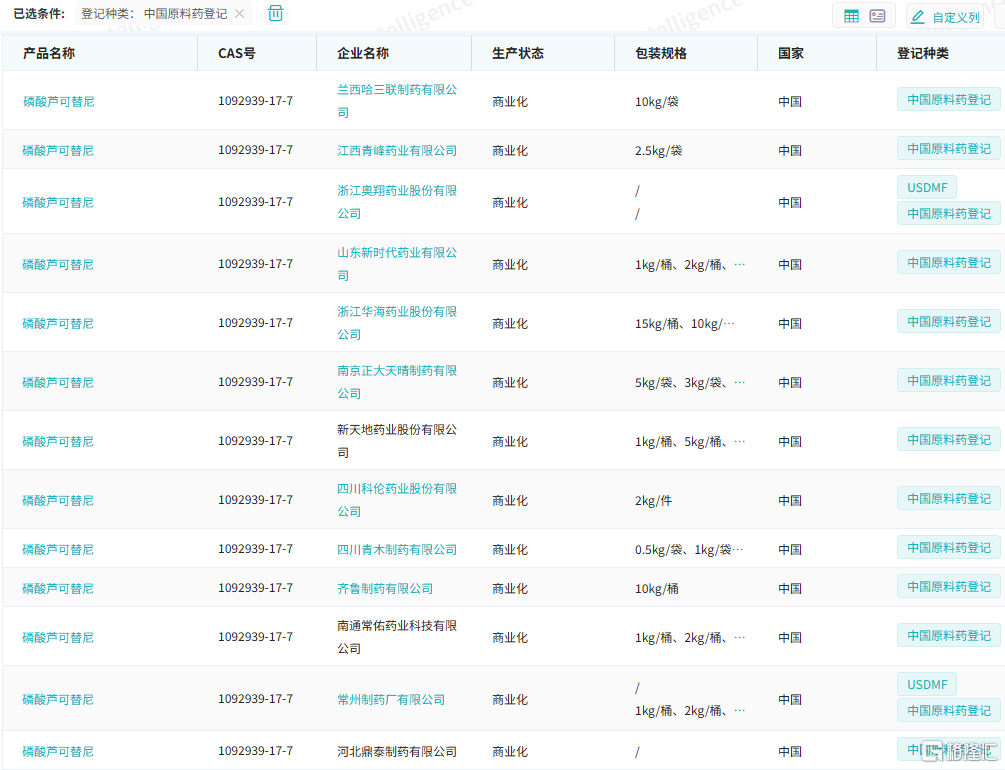Open 常州制药厂有限公司 company link
Image resolution: width=1005 pixels, height=770 pixels.
391,699
